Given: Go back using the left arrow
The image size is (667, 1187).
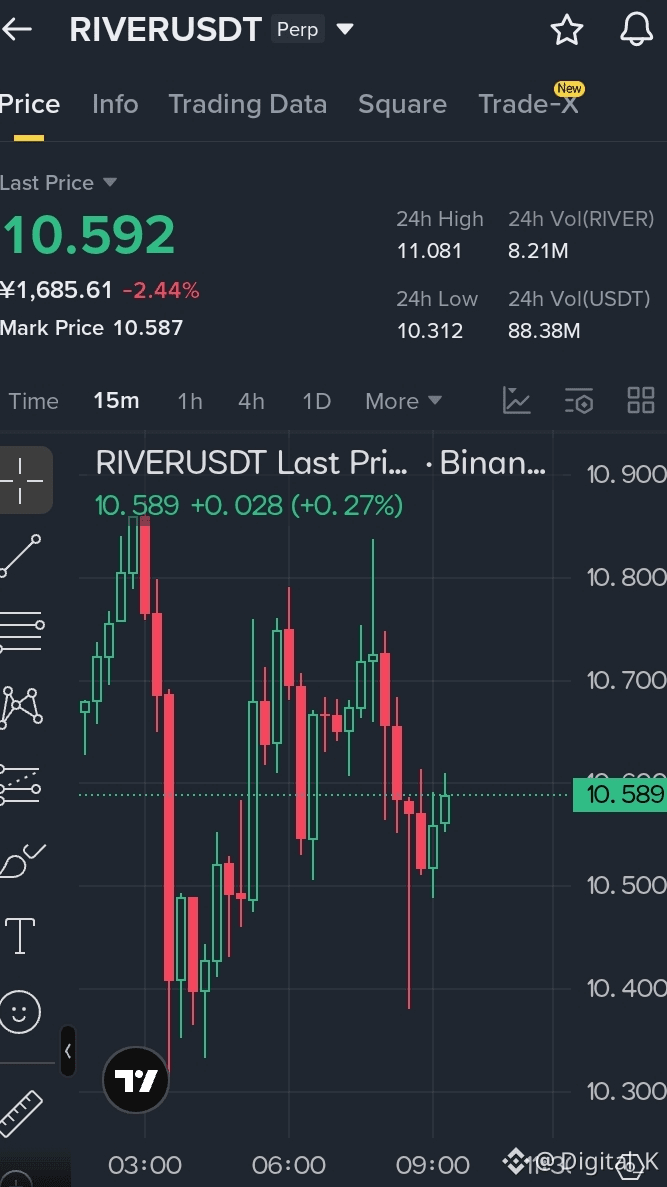Looking at the screenshot, I should coord(17,30).
